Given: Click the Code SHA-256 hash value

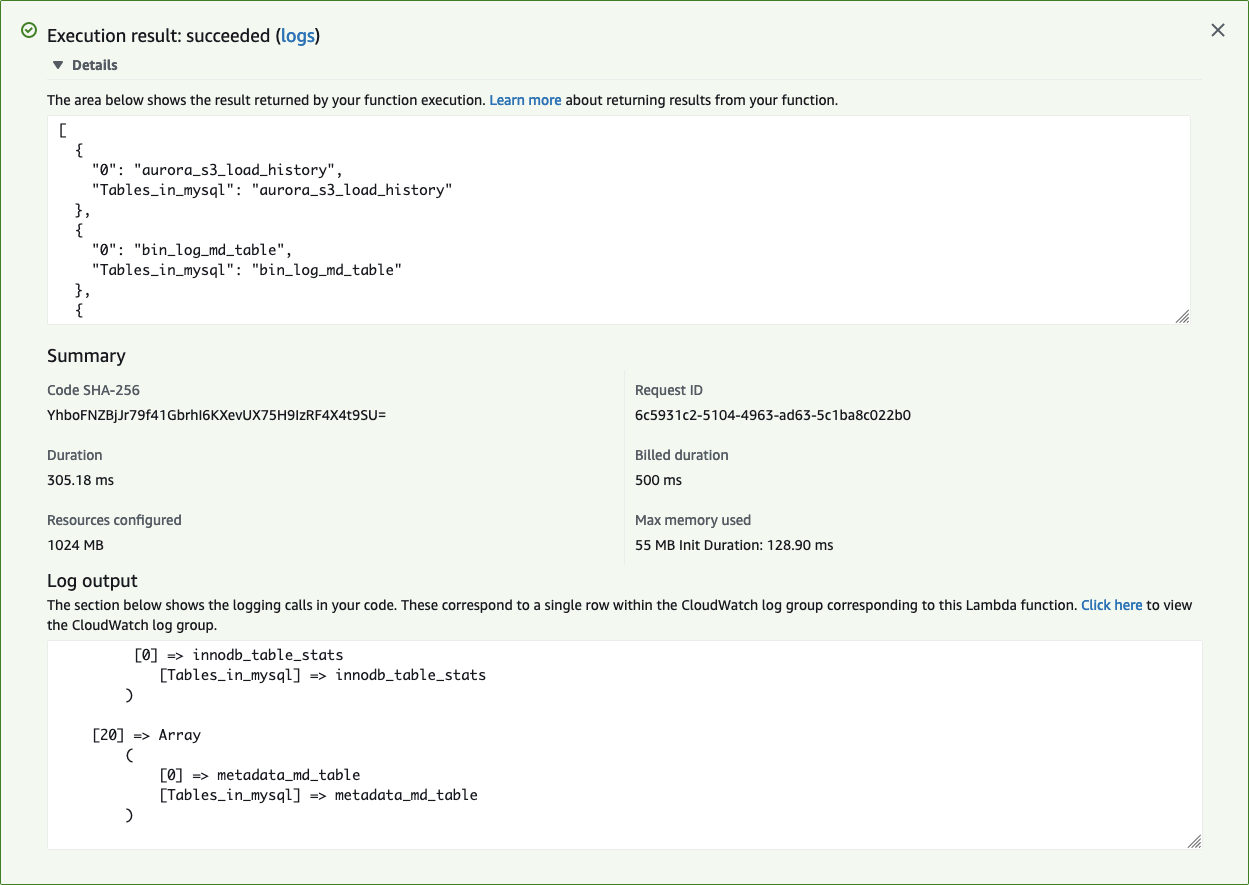Looking at the screenshot, I should point(216,415).
